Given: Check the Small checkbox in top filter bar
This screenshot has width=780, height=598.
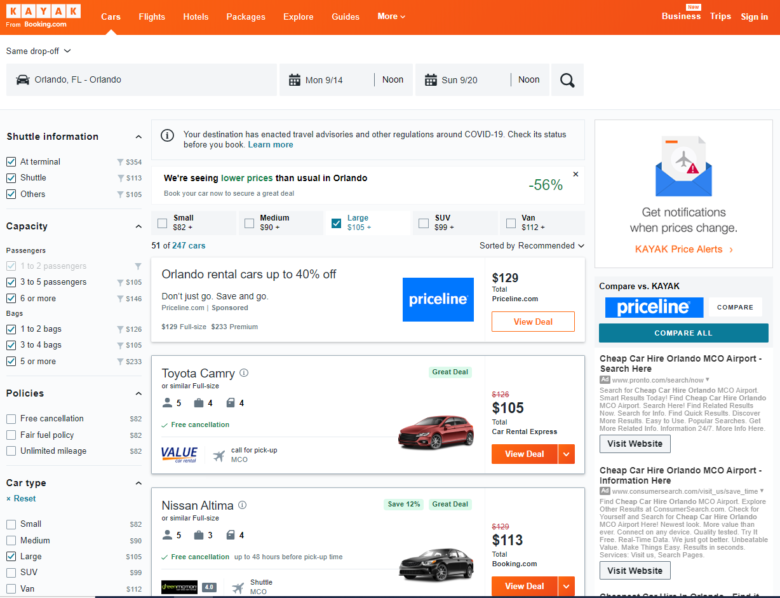Looking at the screenshot, I should coord(162,223).
